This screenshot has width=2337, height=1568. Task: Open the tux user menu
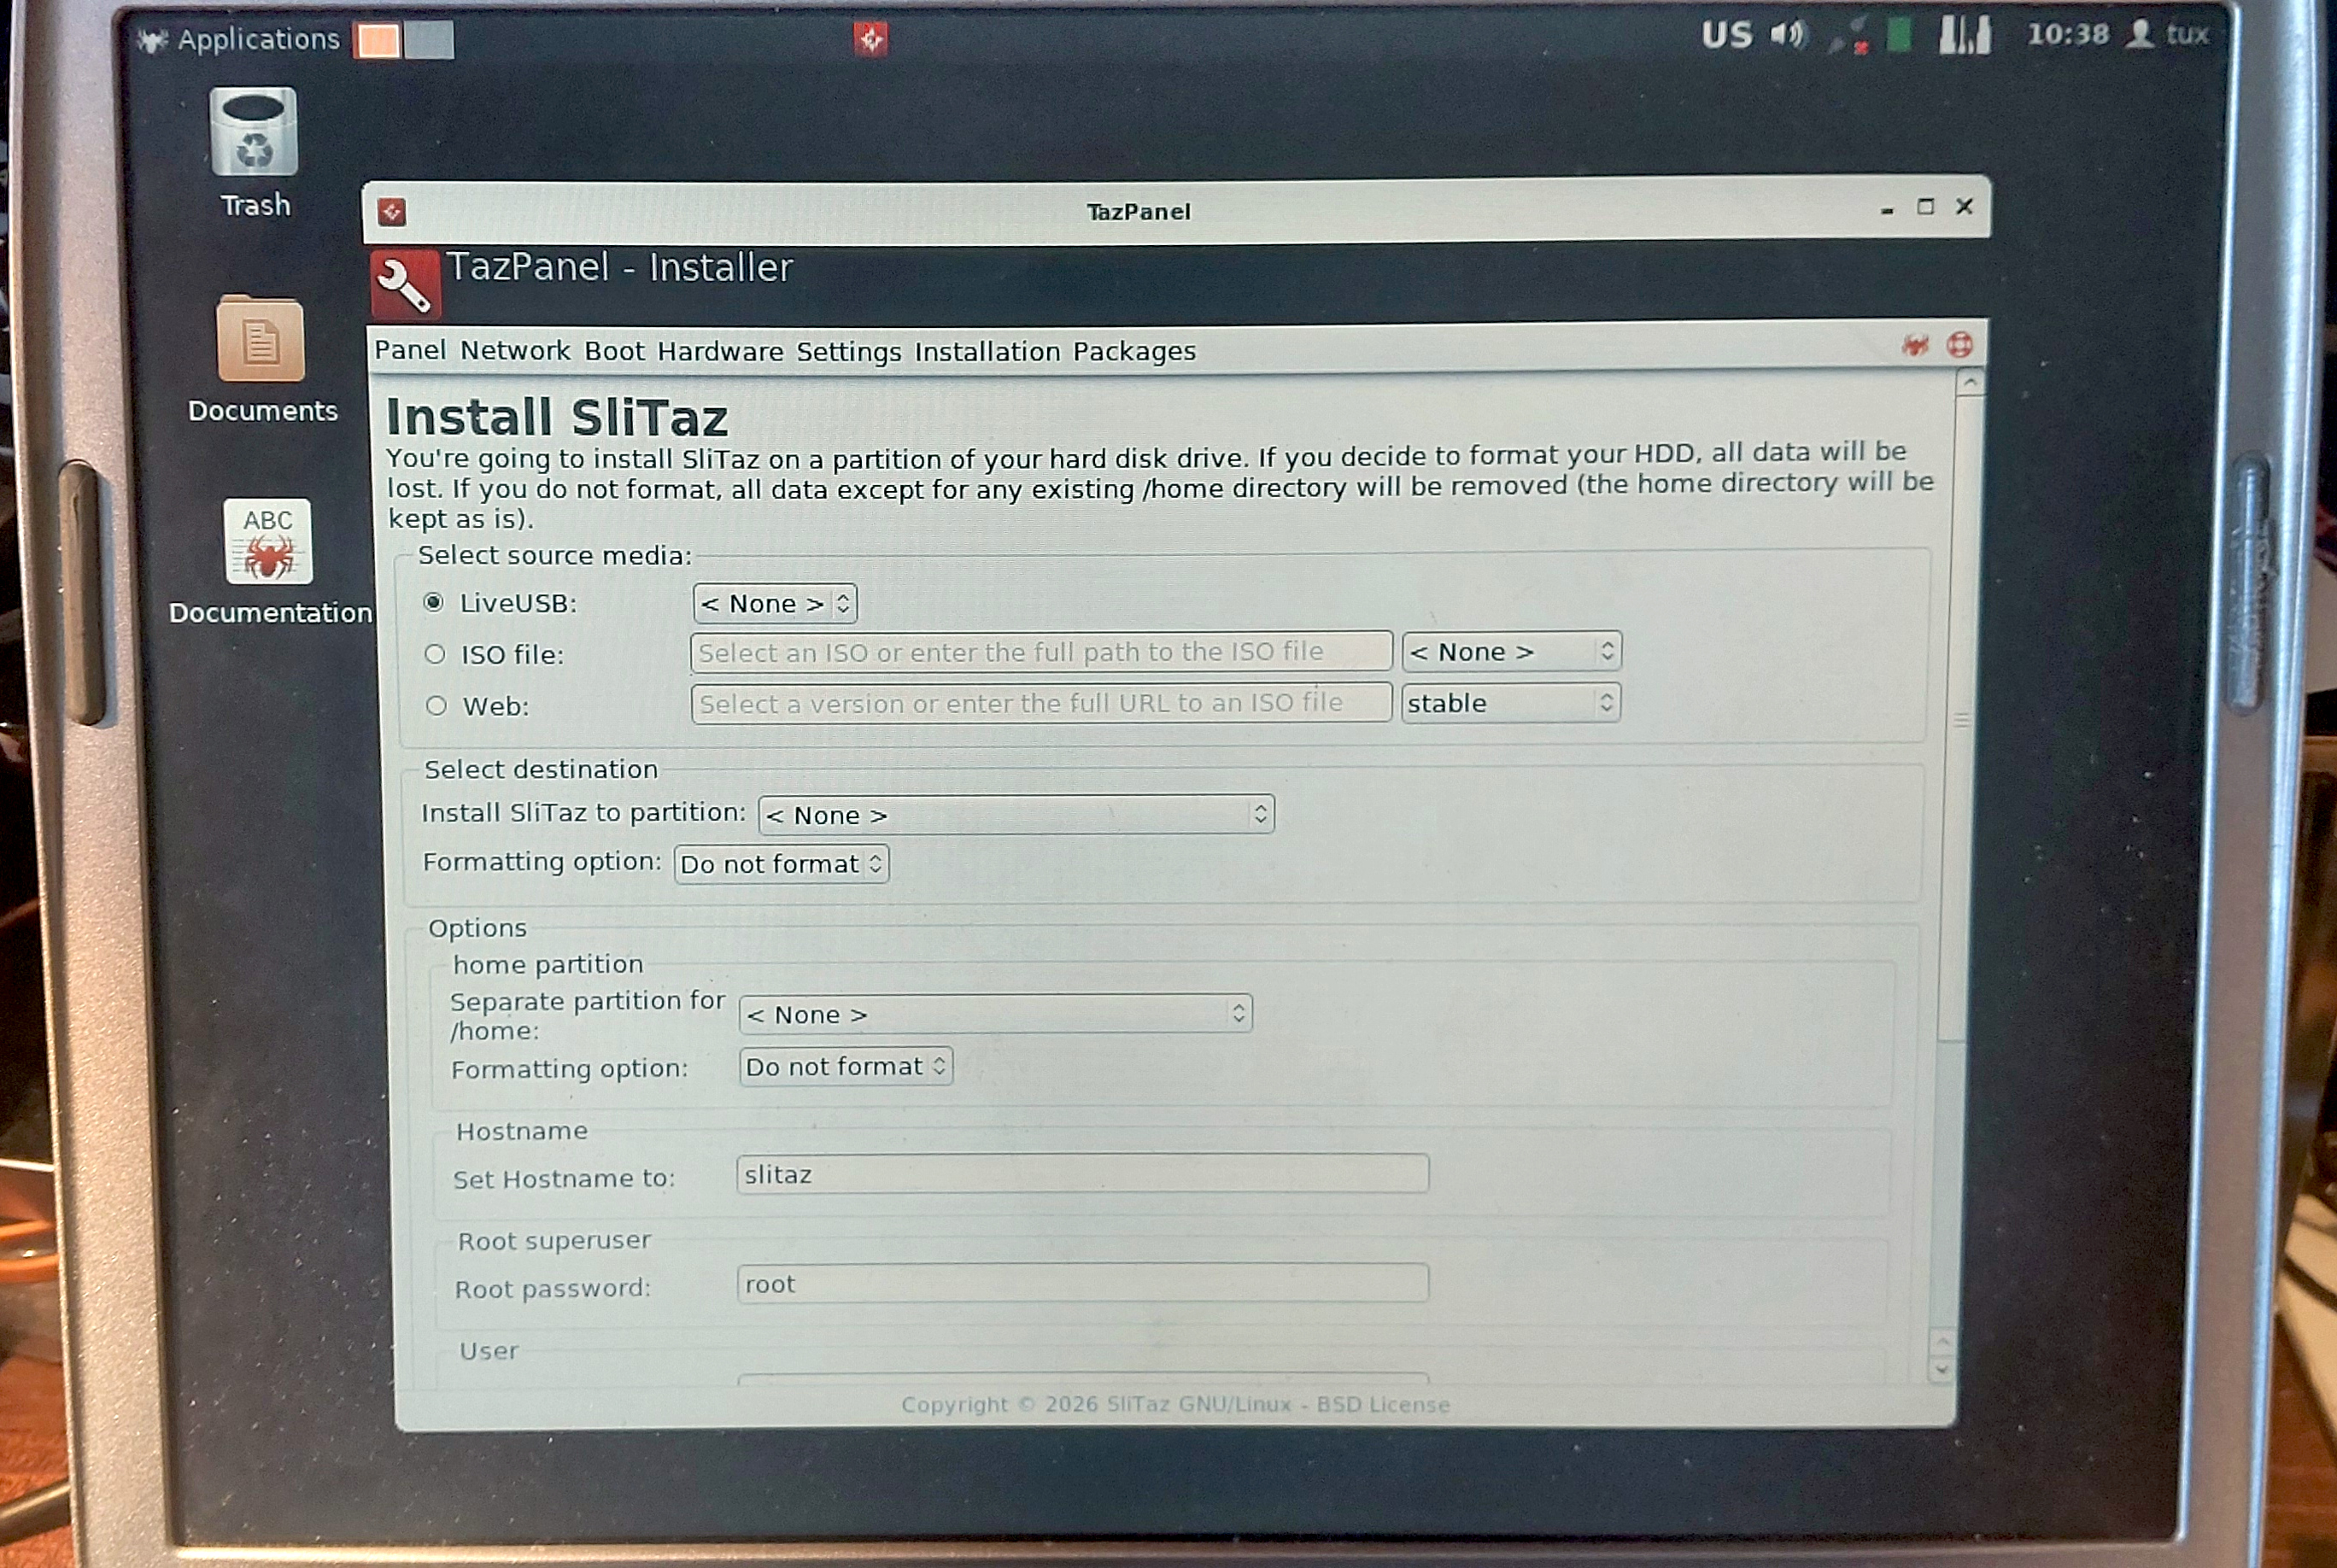tap(2167, 34)
